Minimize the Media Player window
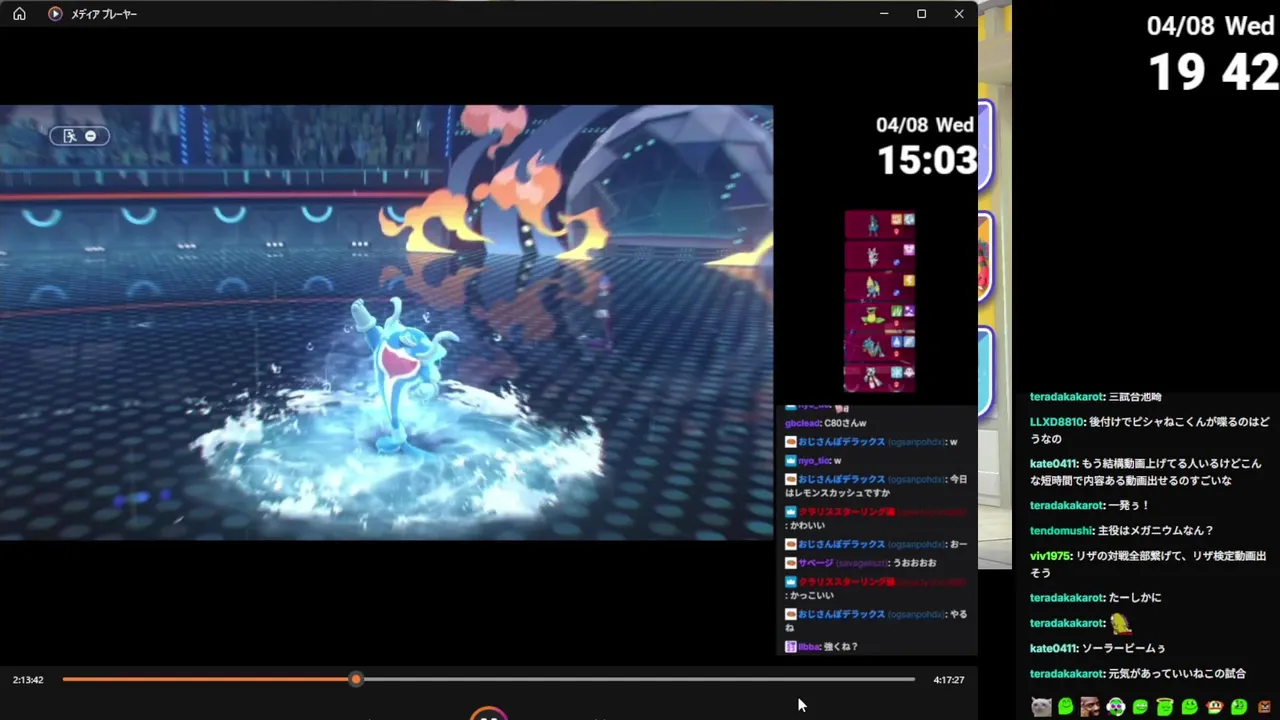Image resolution: width=1280 pixels, height=720 pixels. (x=884, y=14)
